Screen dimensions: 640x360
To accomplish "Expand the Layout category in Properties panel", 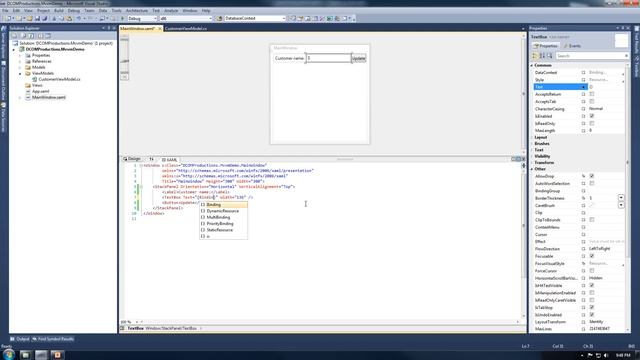I will click(x=532, y=138).
